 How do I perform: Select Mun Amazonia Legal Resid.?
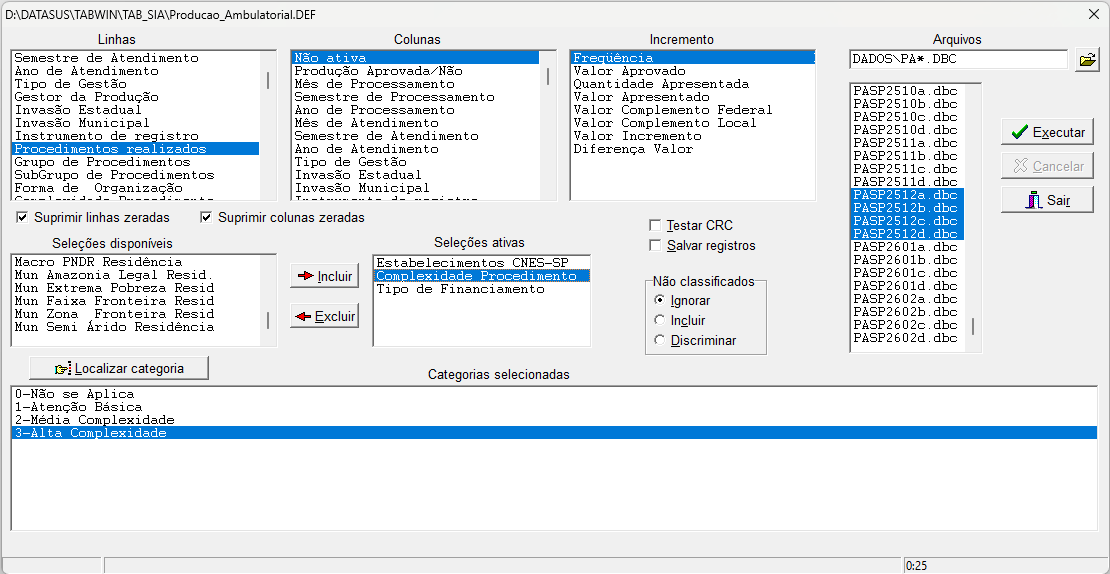point(136,275)
